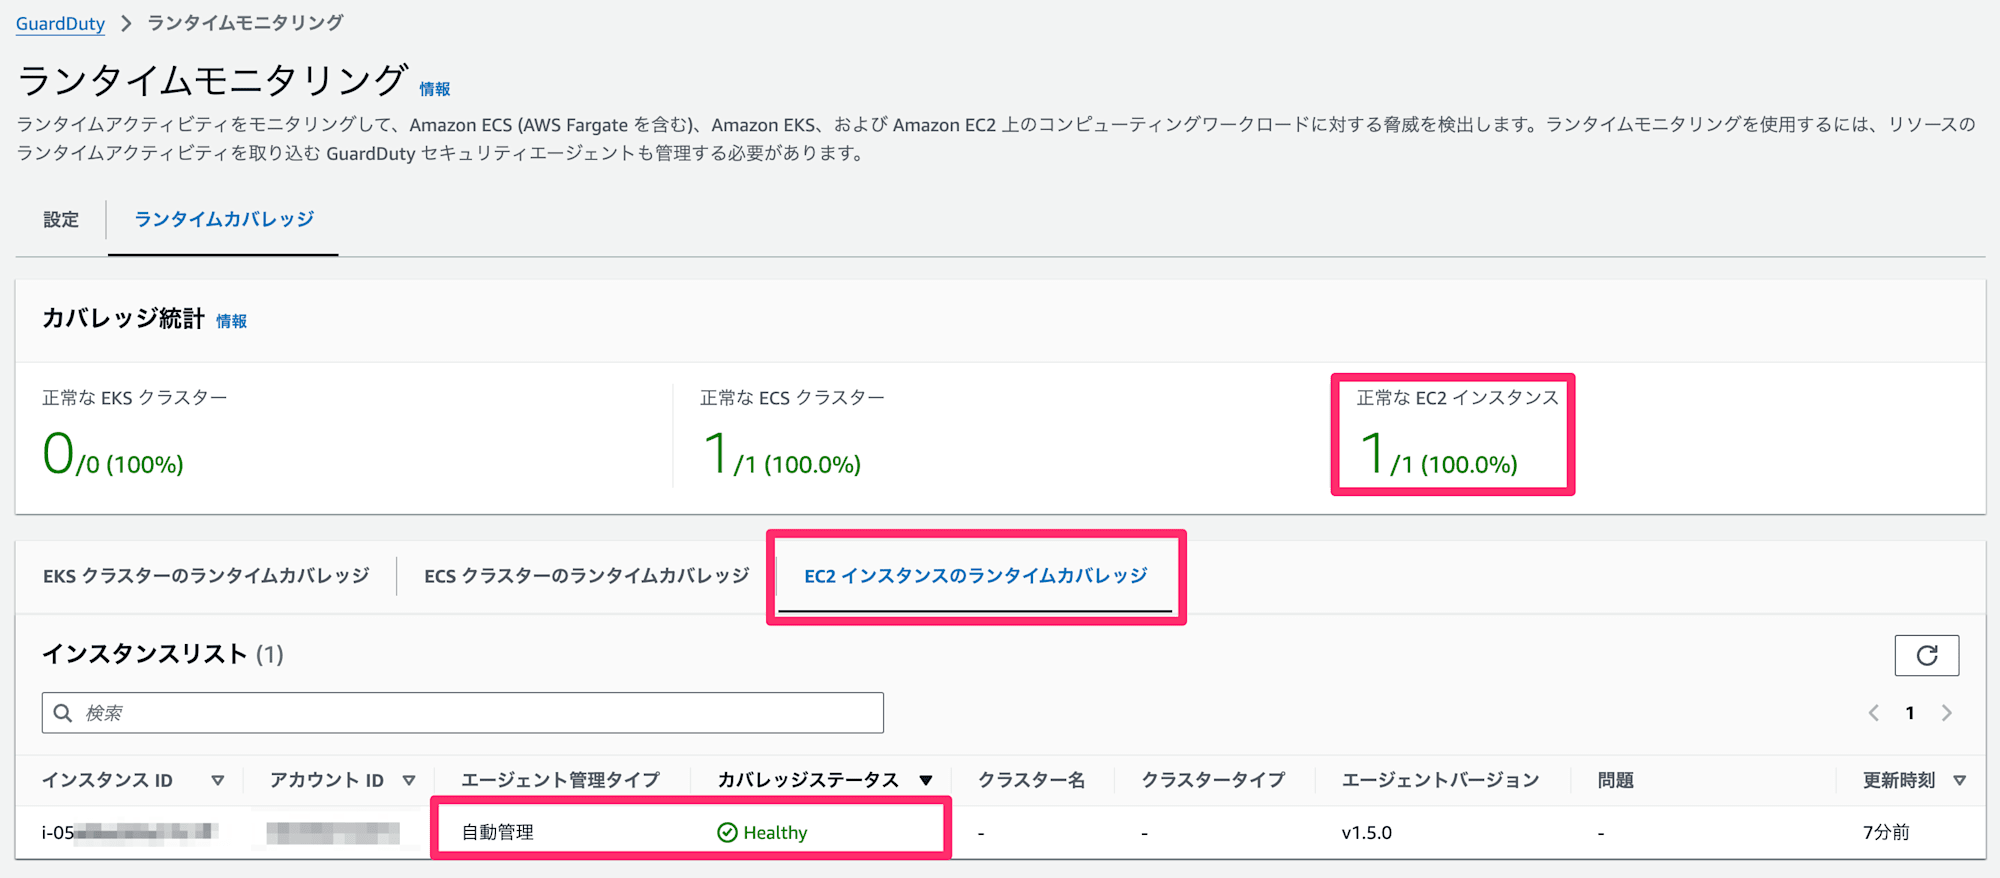Click the エージェント管理タイプ column header
Viewport: 2000px width, 878px height.
[561, 780]
